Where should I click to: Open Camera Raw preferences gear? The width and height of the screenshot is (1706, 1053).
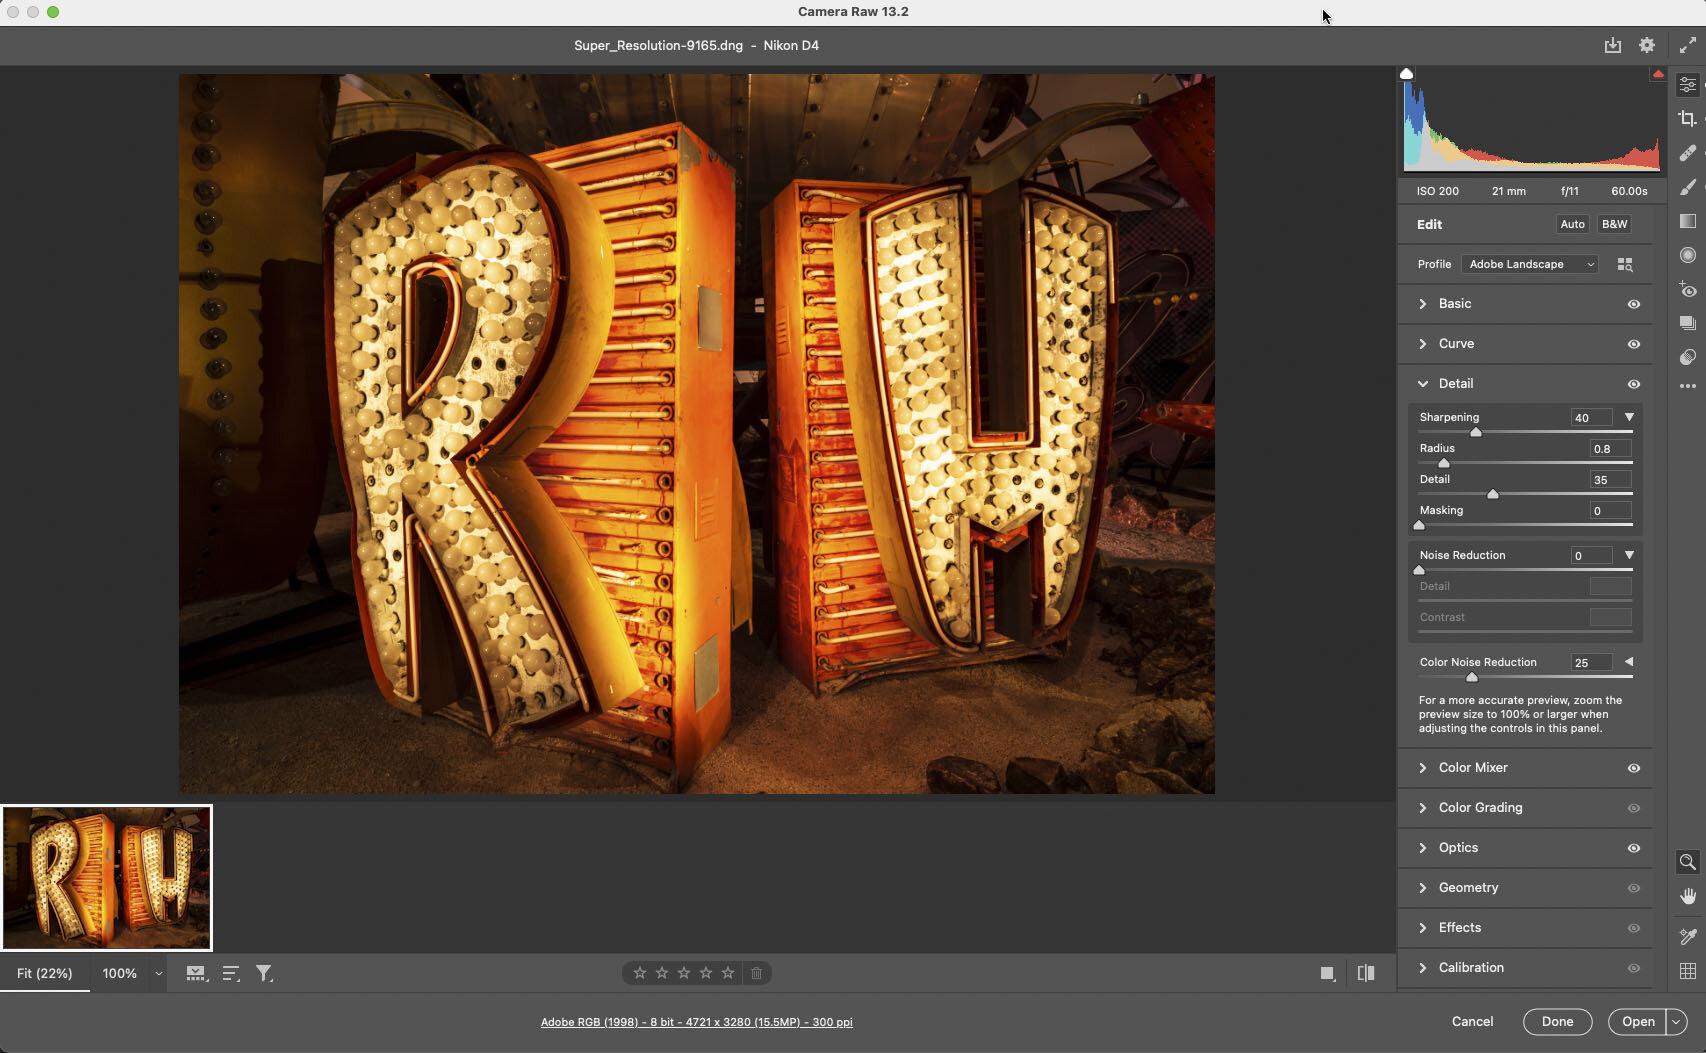click(x=1646, y=45)
